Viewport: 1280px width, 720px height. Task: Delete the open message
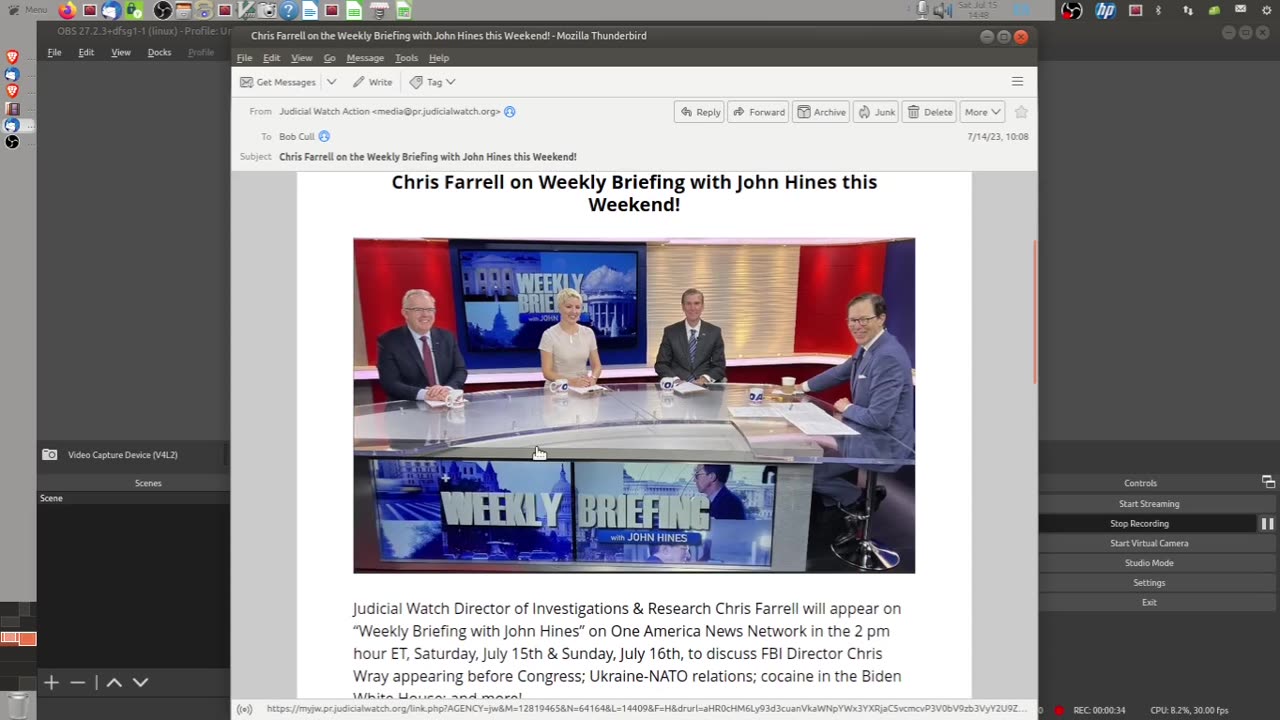point(930,112)
